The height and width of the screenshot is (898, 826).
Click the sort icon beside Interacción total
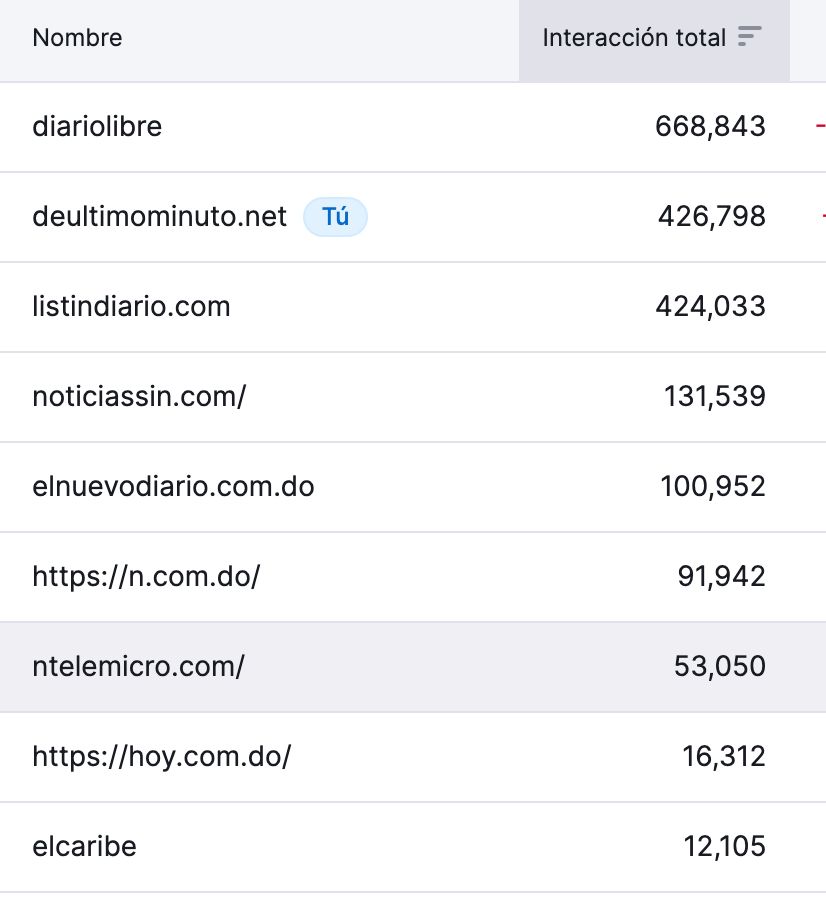point(749,37)
